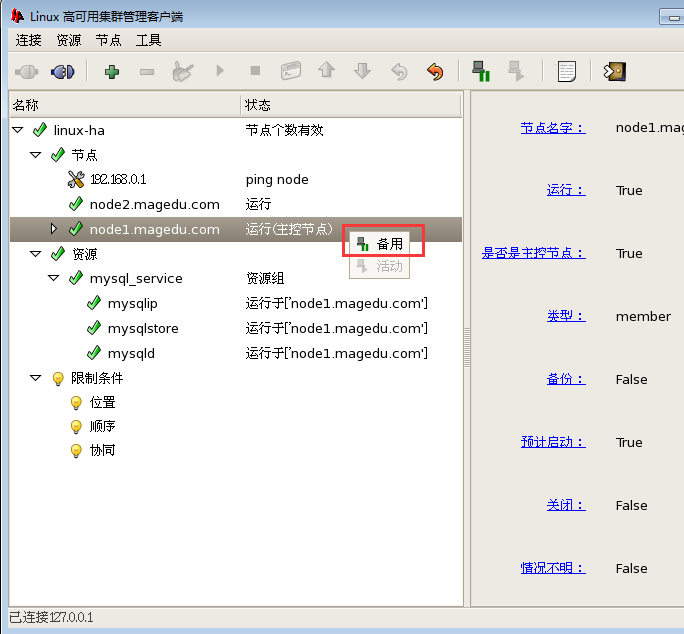Open the 工具 menu
The height and width of the screenshot is (634, 684).
coord(148,40)
